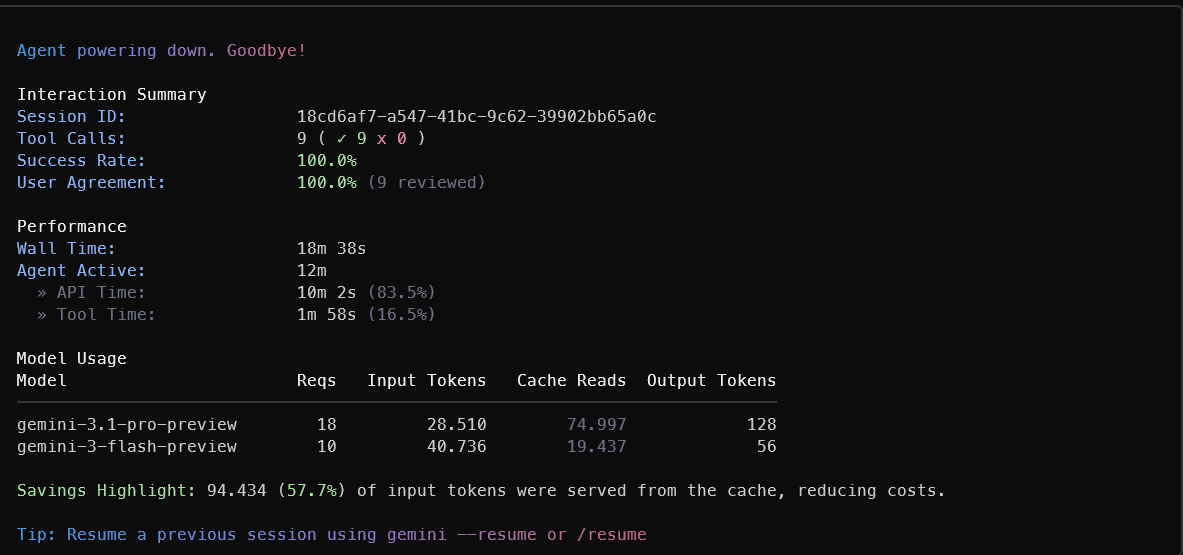Click the '--resume' flag text in the tip
This screenshot has width=1183, height=555.
496,535
